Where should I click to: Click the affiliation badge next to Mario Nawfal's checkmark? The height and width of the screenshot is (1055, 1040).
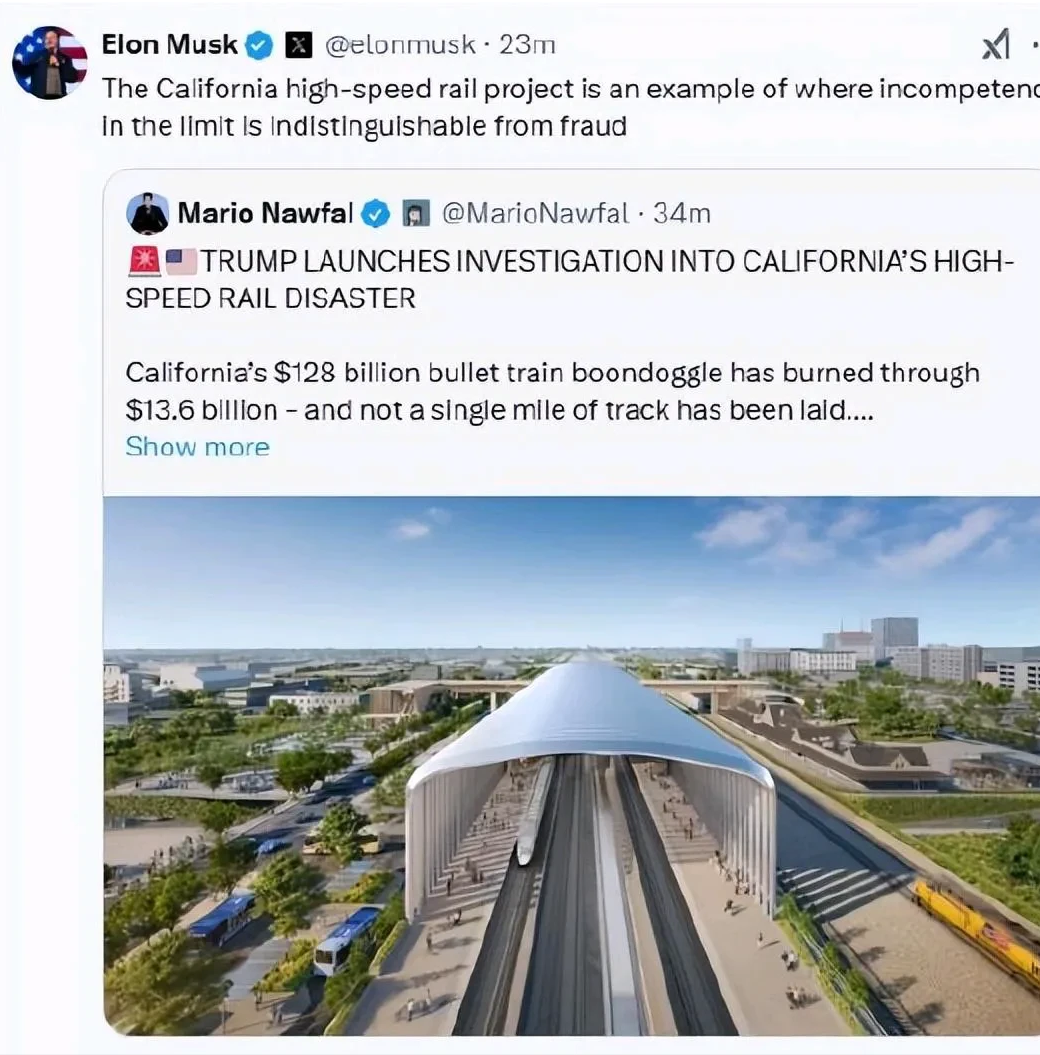point(415,213)
